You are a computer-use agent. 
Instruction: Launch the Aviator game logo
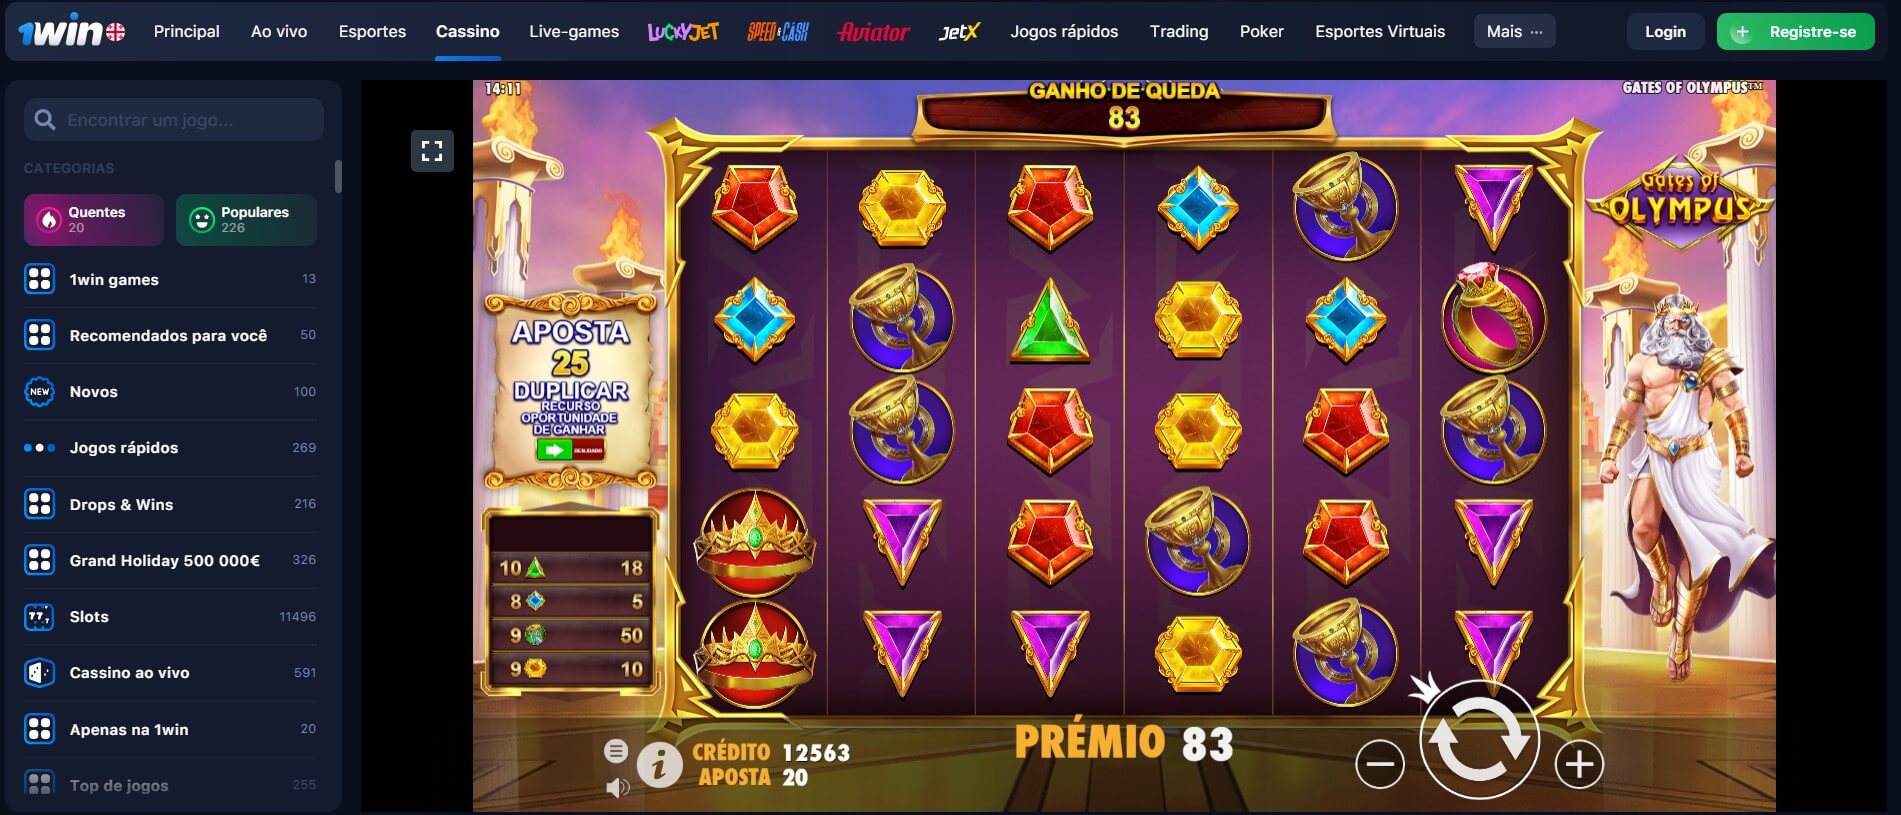pos(873,32)
